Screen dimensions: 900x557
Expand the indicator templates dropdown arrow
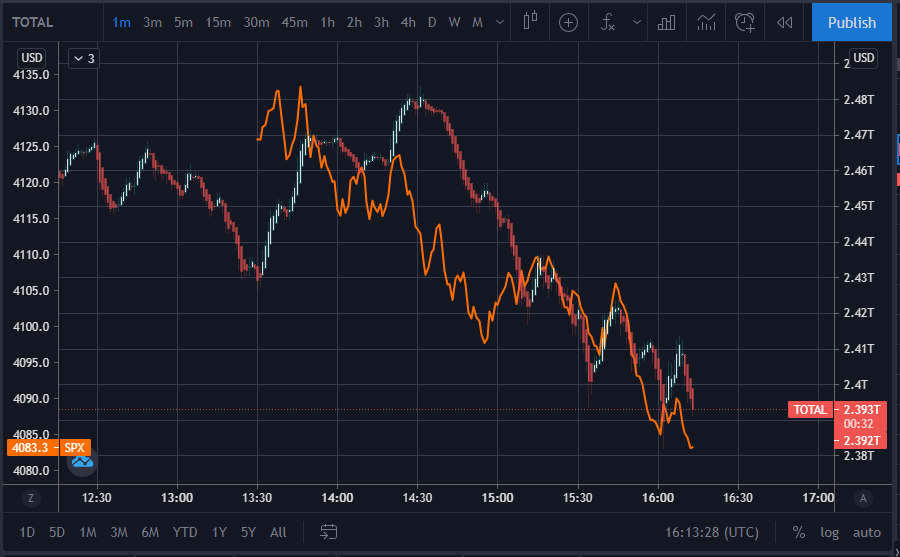637,22
